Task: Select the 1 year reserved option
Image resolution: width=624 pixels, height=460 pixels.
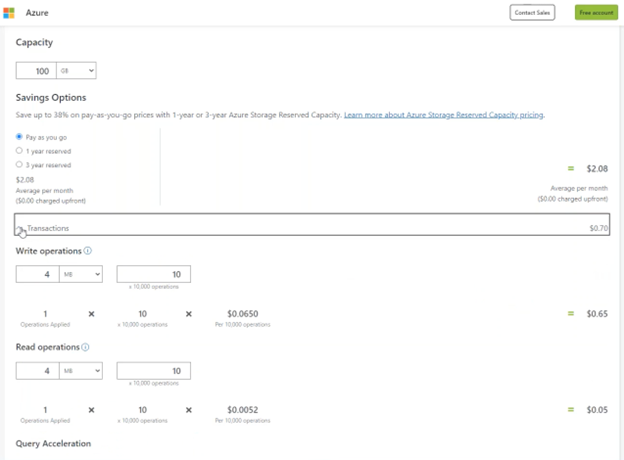Action: [19, 151]
